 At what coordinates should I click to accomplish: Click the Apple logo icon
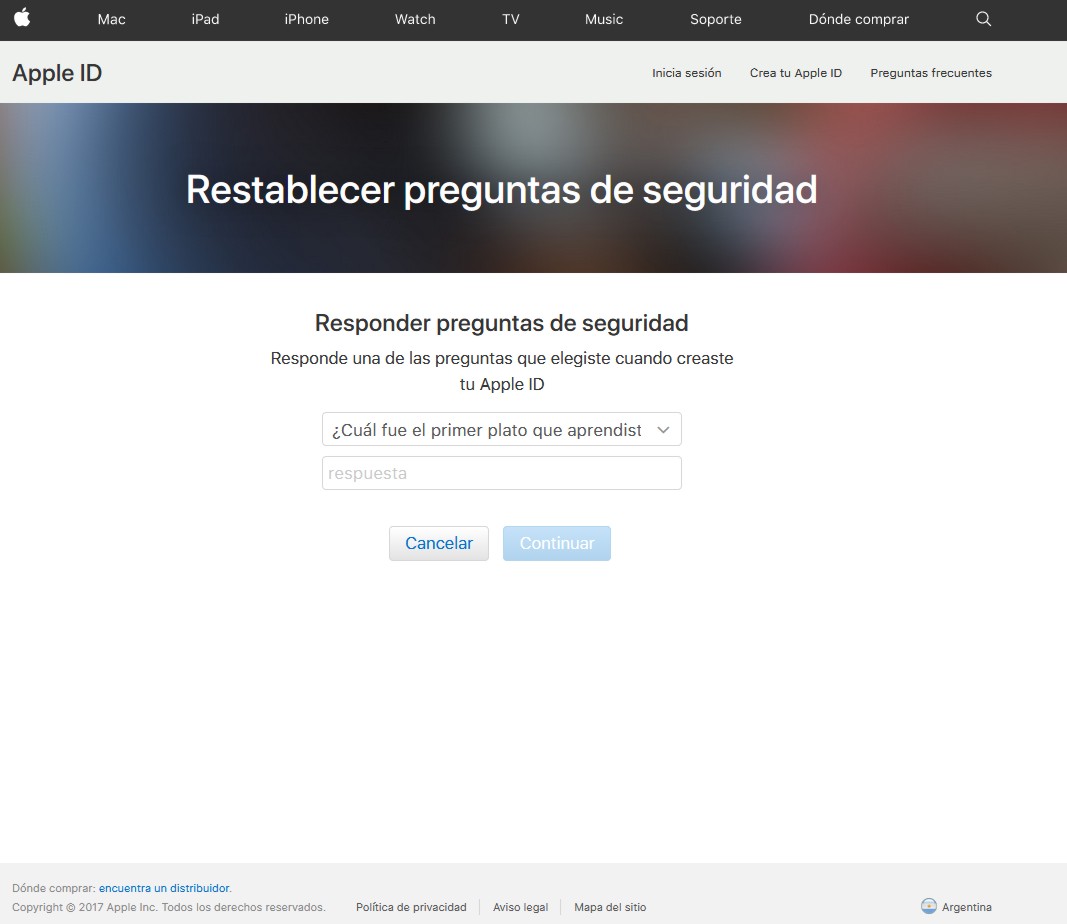pyautogui.click(x=22, y=18)
